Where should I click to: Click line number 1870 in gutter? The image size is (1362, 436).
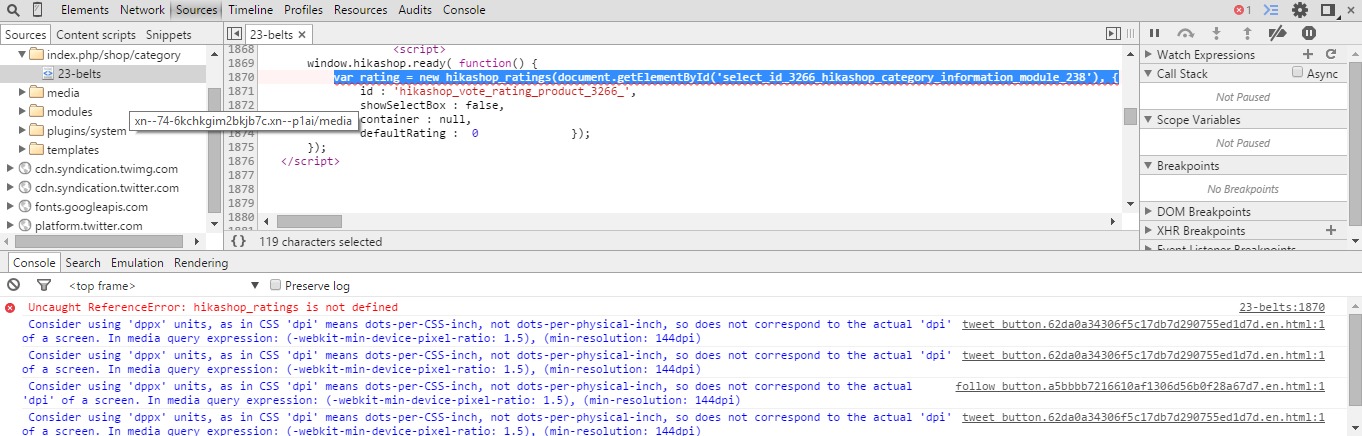pyautogui.click(x=240, y=77)
